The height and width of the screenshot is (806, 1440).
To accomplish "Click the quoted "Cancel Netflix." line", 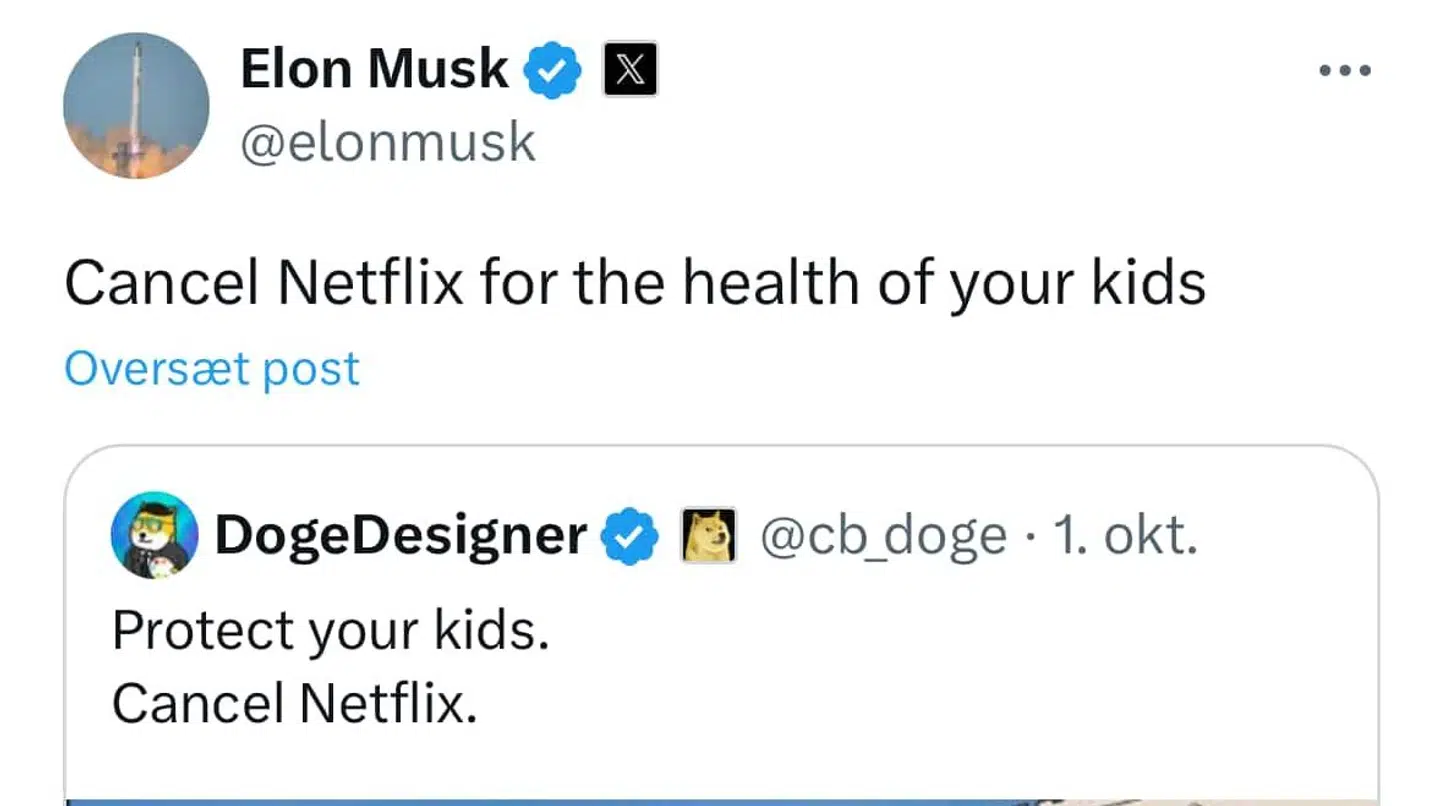I will click(x=294, y=704).
